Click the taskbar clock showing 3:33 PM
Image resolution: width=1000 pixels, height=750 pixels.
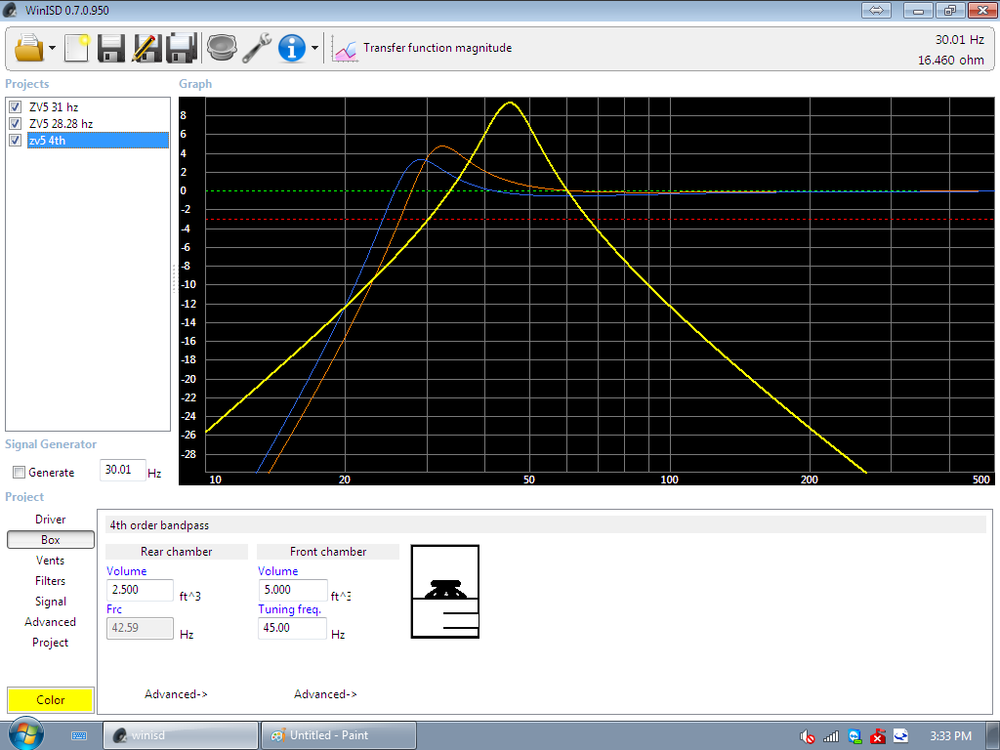[950, 736]
